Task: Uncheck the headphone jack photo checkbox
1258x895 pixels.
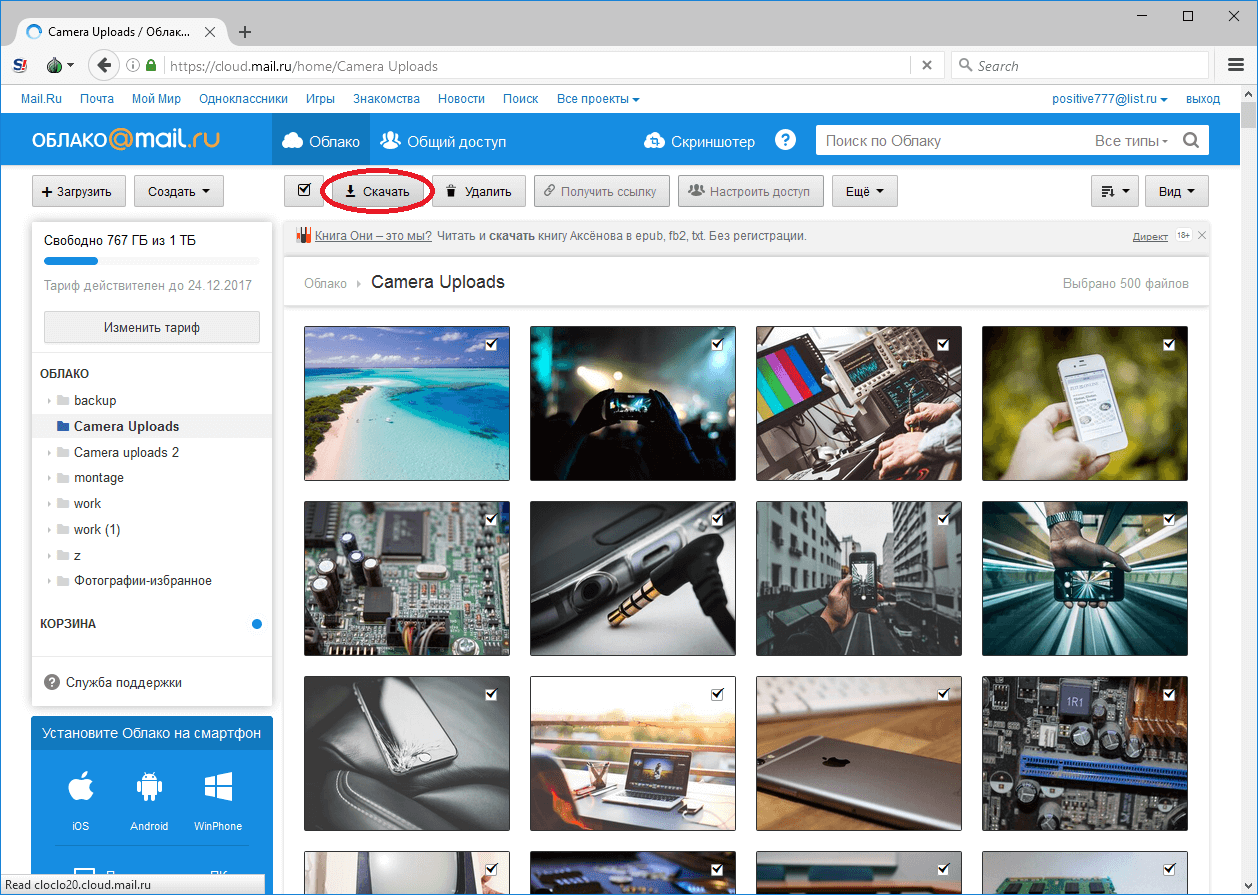Action: tap(718, 520)
